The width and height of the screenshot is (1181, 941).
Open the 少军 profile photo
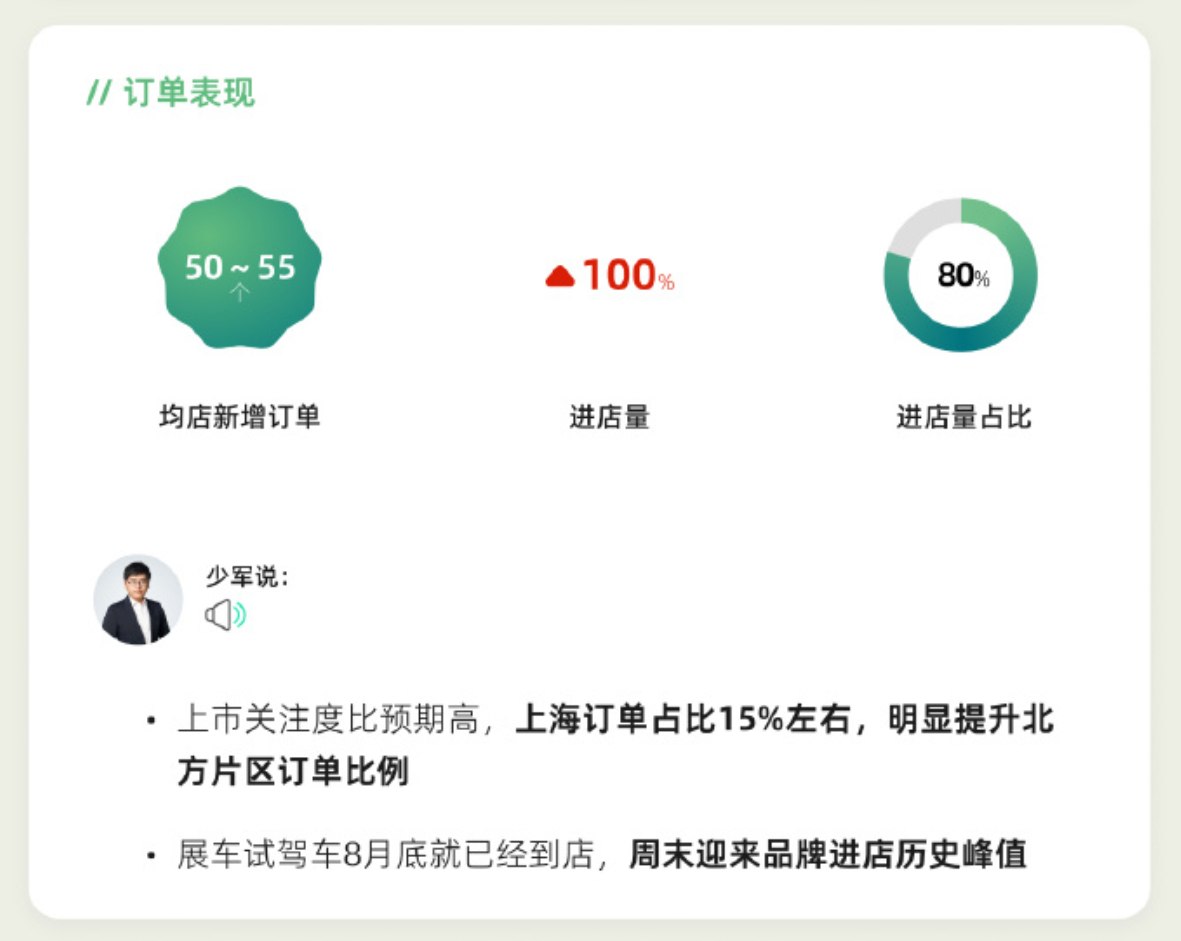138,600
